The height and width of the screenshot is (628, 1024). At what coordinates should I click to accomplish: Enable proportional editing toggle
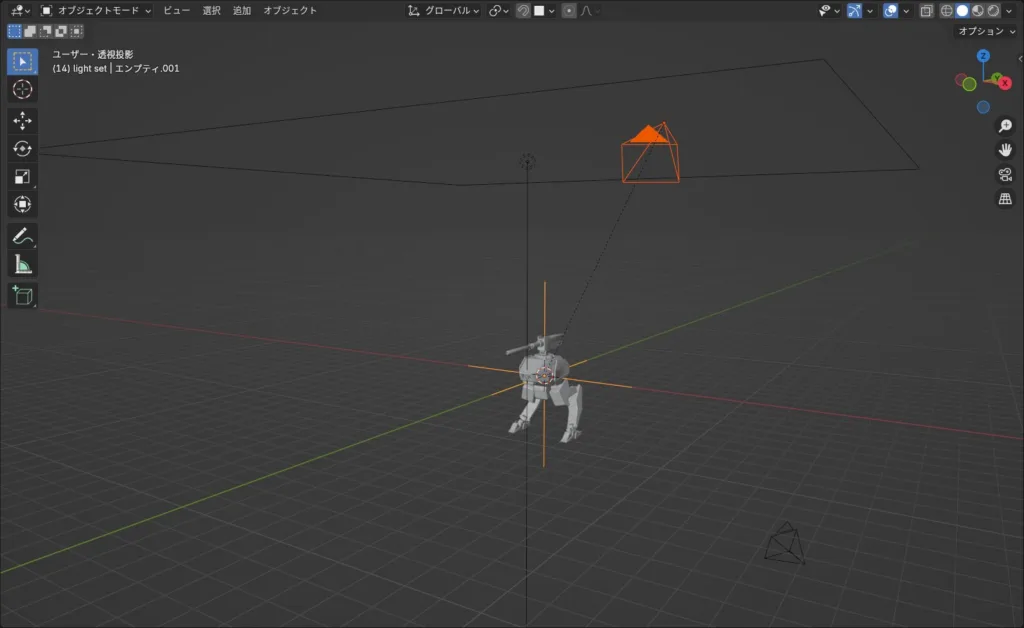click(569, 11)
